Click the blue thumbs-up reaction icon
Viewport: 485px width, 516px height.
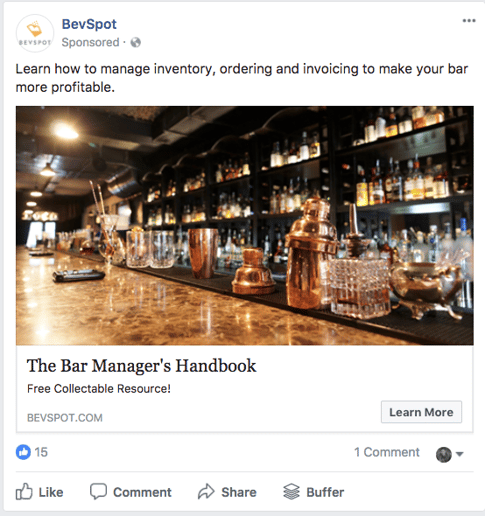pos(23,452)
